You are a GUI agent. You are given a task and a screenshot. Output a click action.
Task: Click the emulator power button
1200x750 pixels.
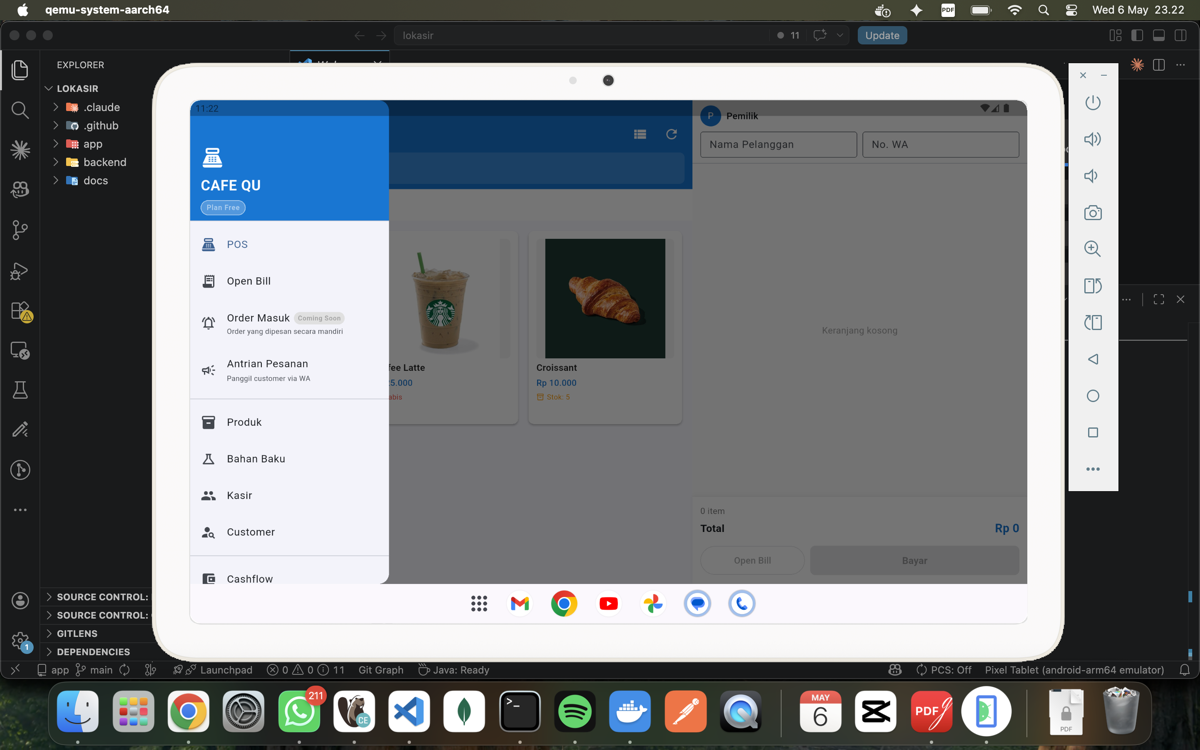(1093, 103)
